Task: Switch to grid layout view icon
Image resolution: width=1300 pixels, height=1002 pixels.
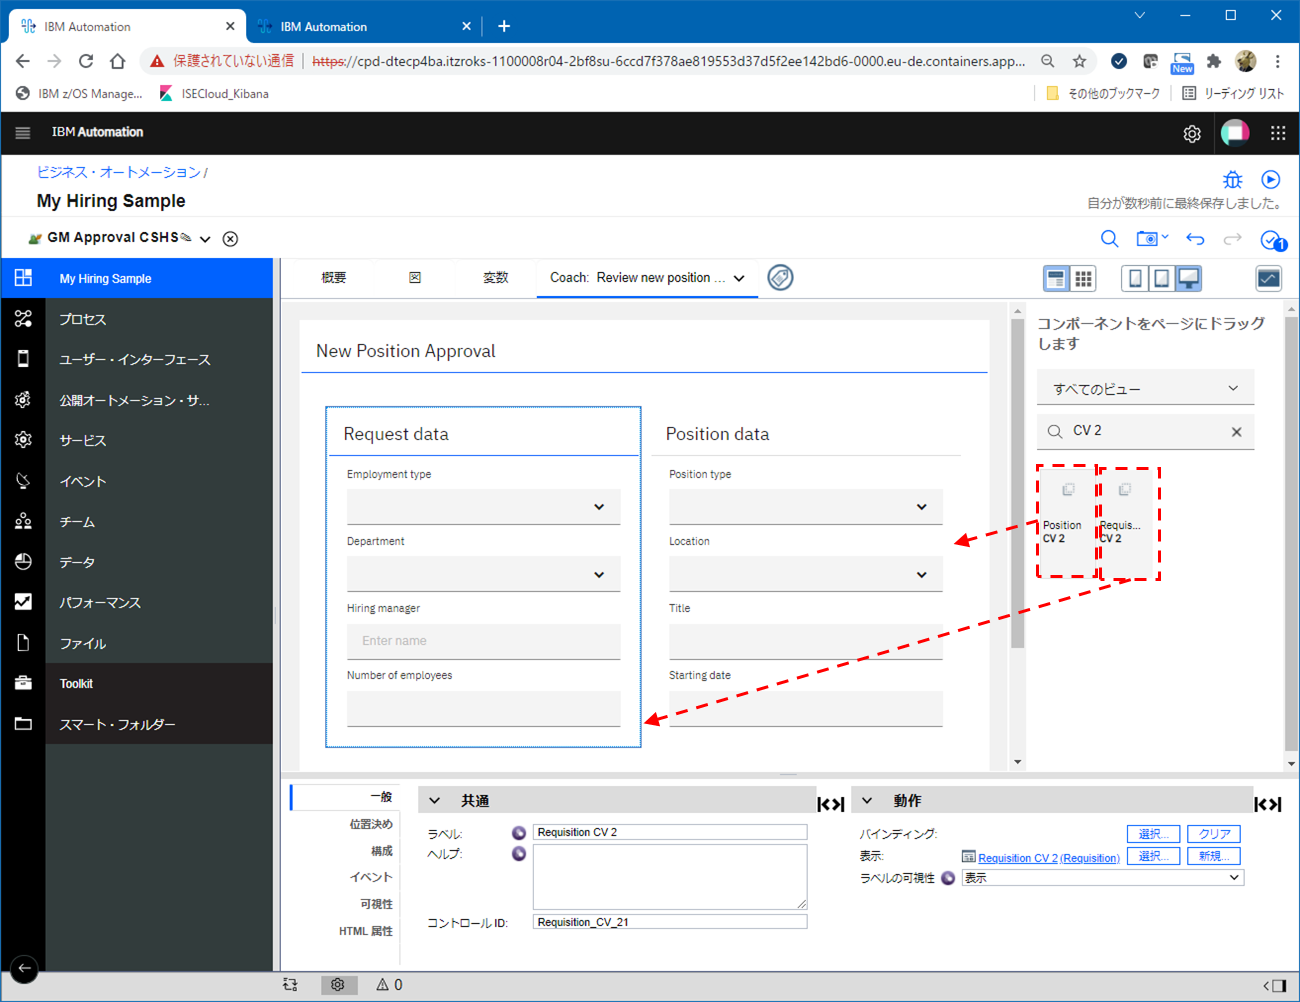Action: (x=1083, y=279)
